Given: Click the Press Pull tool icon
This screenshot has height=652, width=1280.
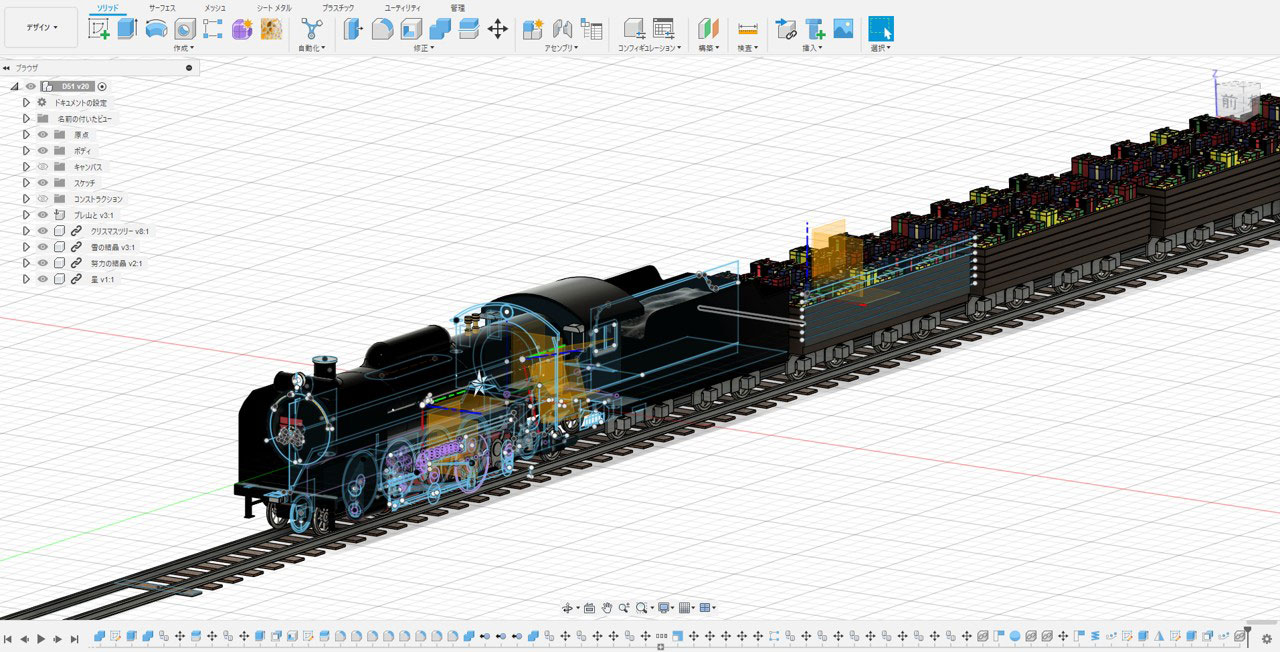Looking at the screenshot, I should pos(353,29).
